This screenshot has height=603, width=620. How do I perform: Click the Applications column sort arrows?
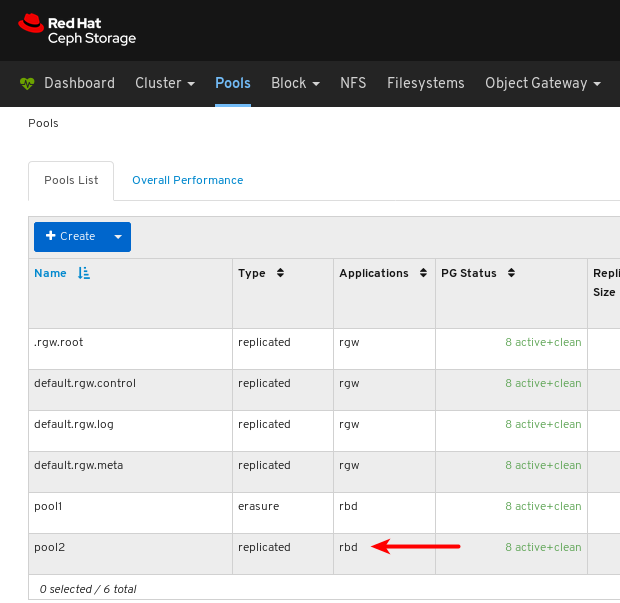click(422, 273)
